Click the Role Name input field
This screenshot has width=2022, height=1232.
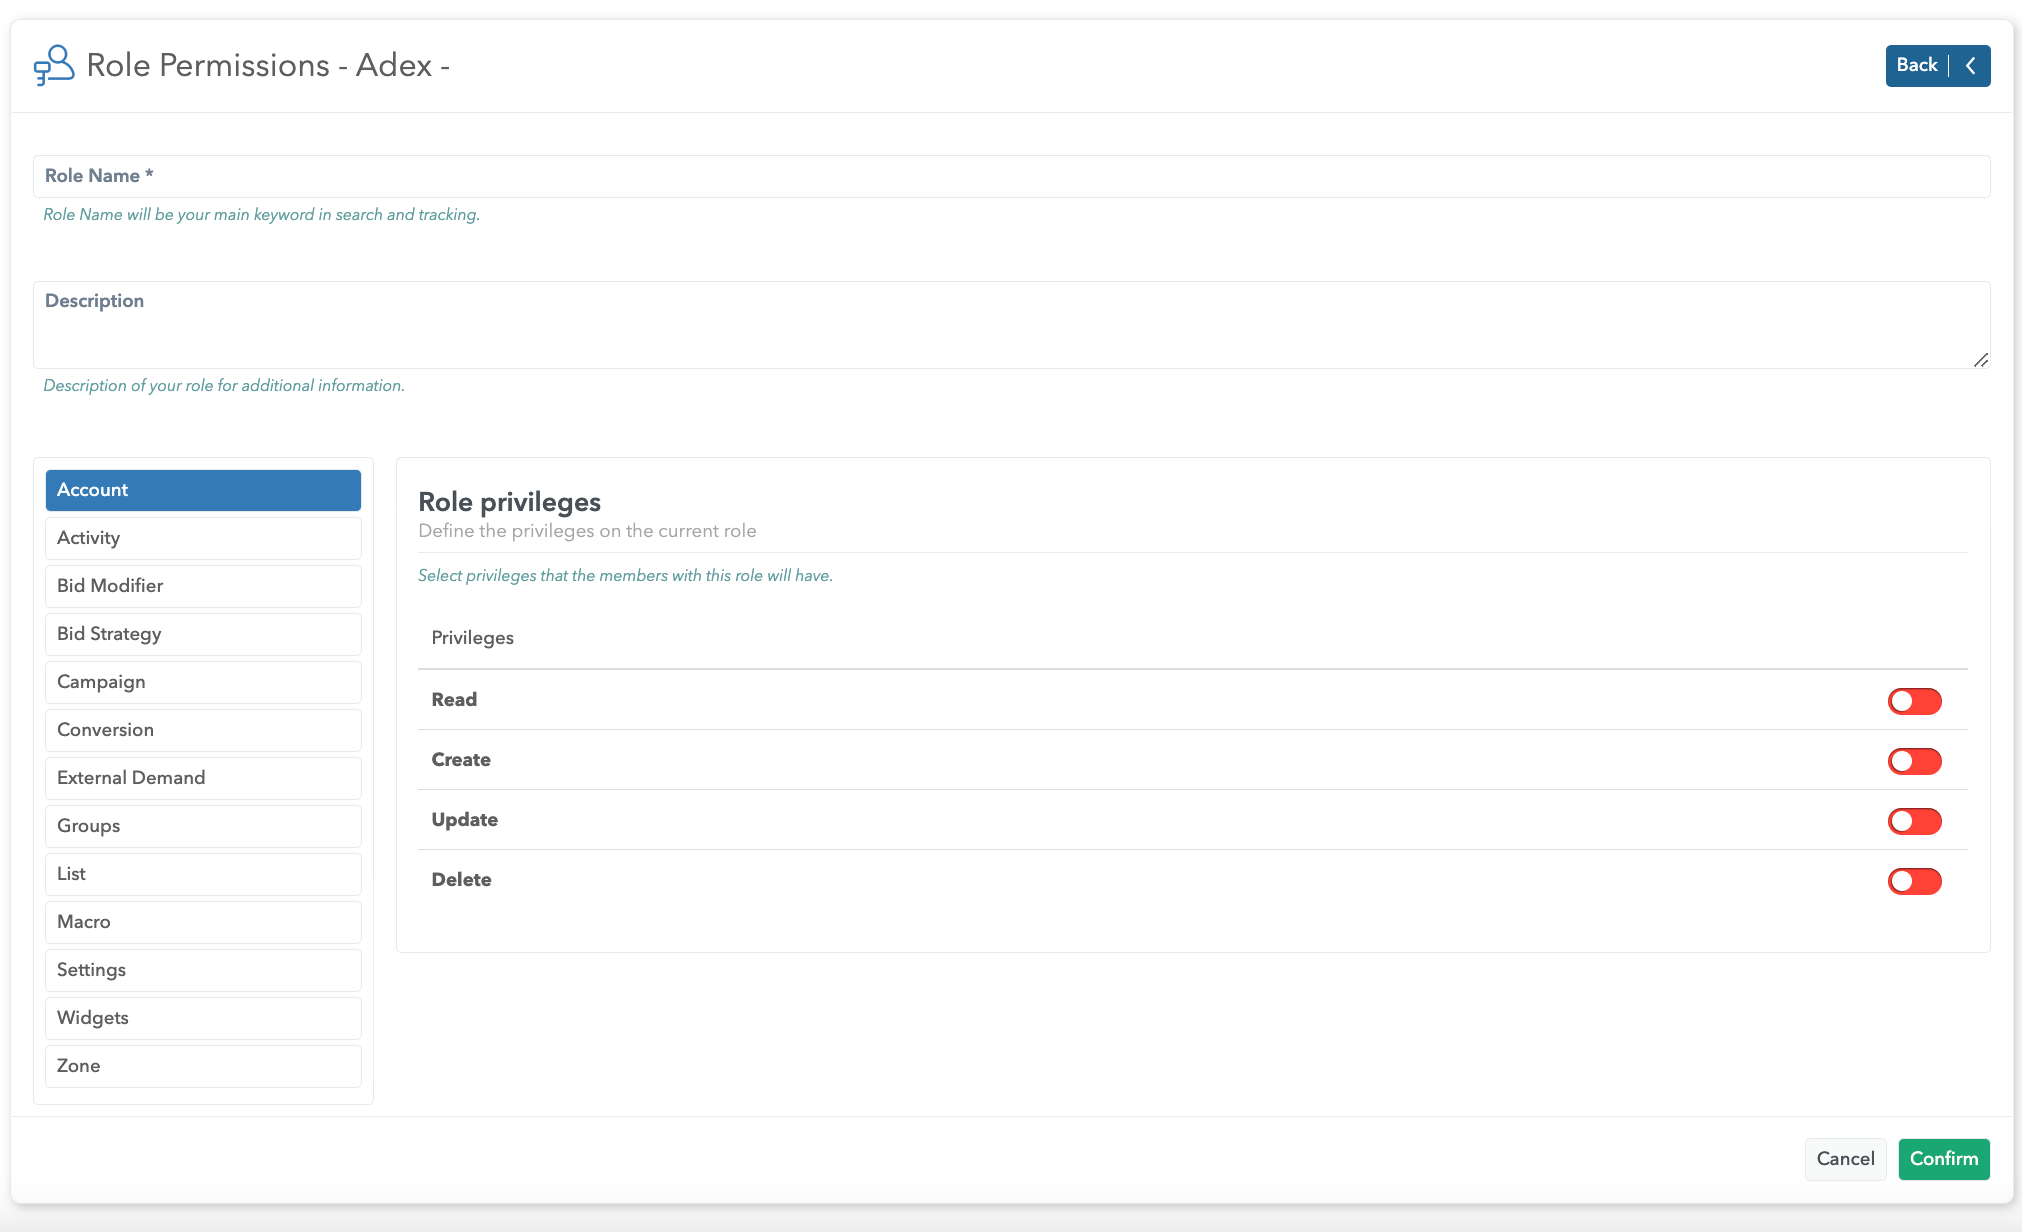pyautogui.click(x=1010, y=176)
